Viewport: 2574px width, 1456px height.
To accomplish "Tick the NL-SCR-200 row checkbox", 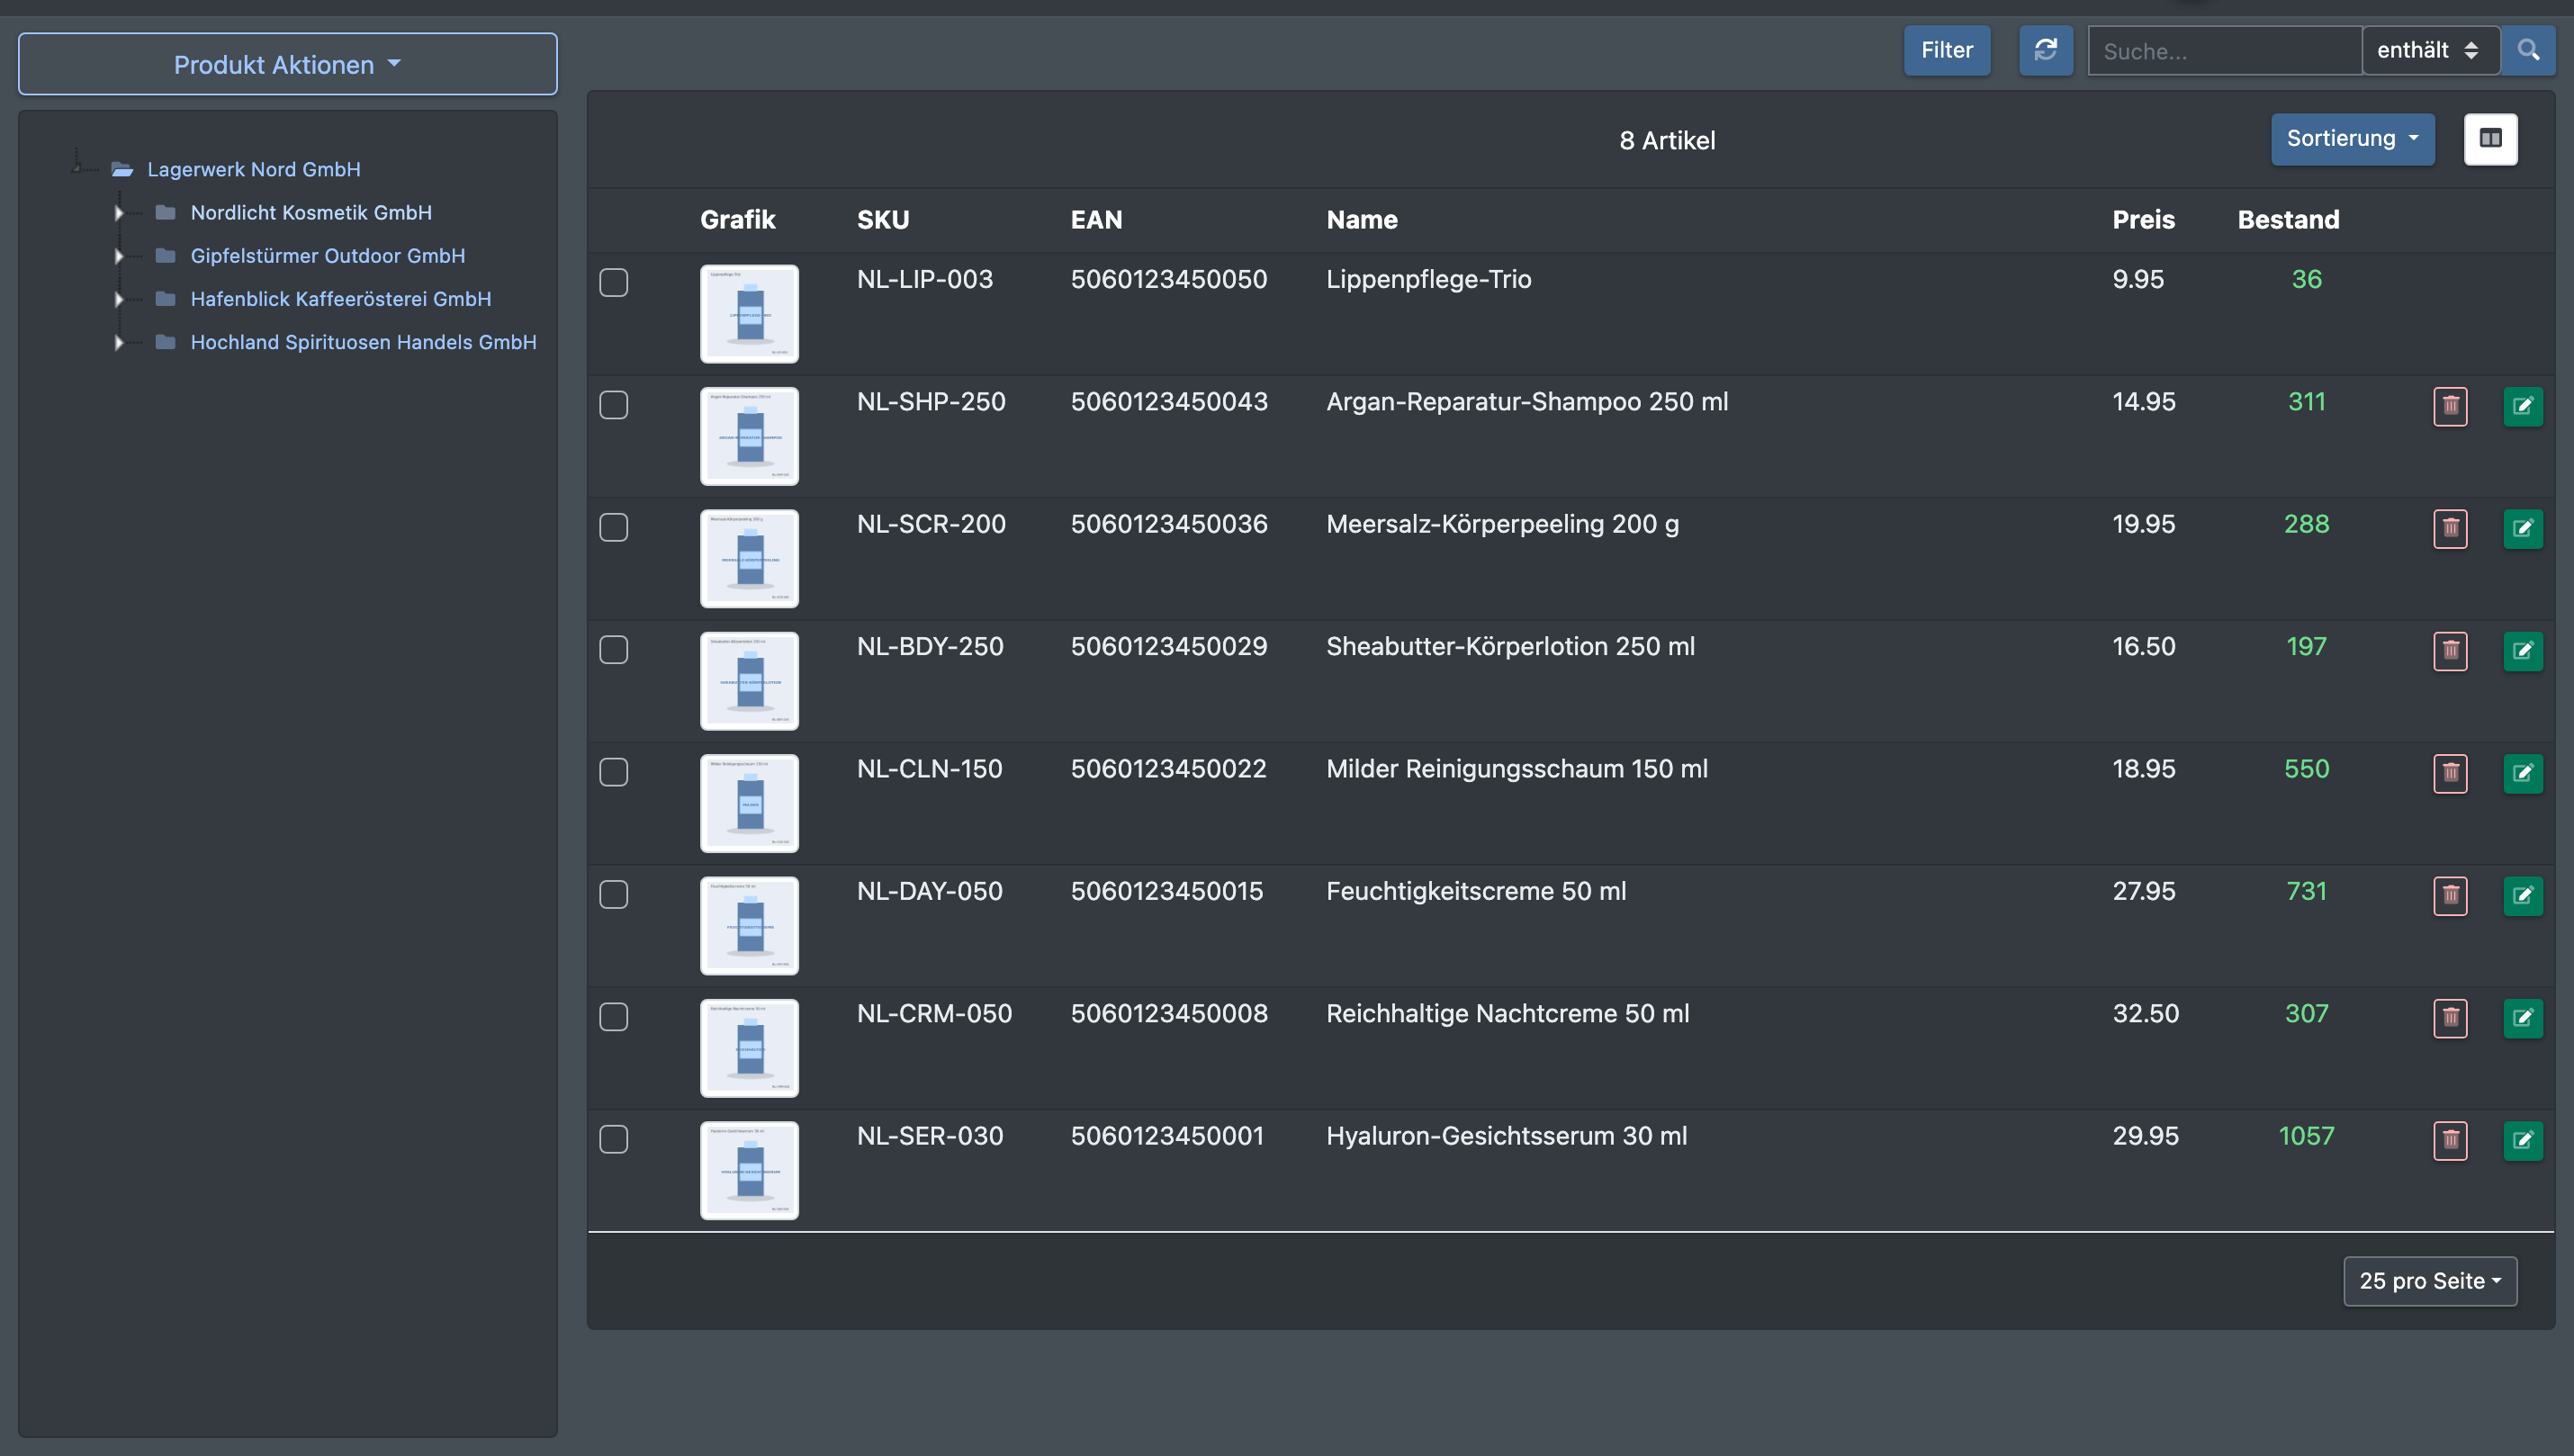I will (x=614, y=527).
